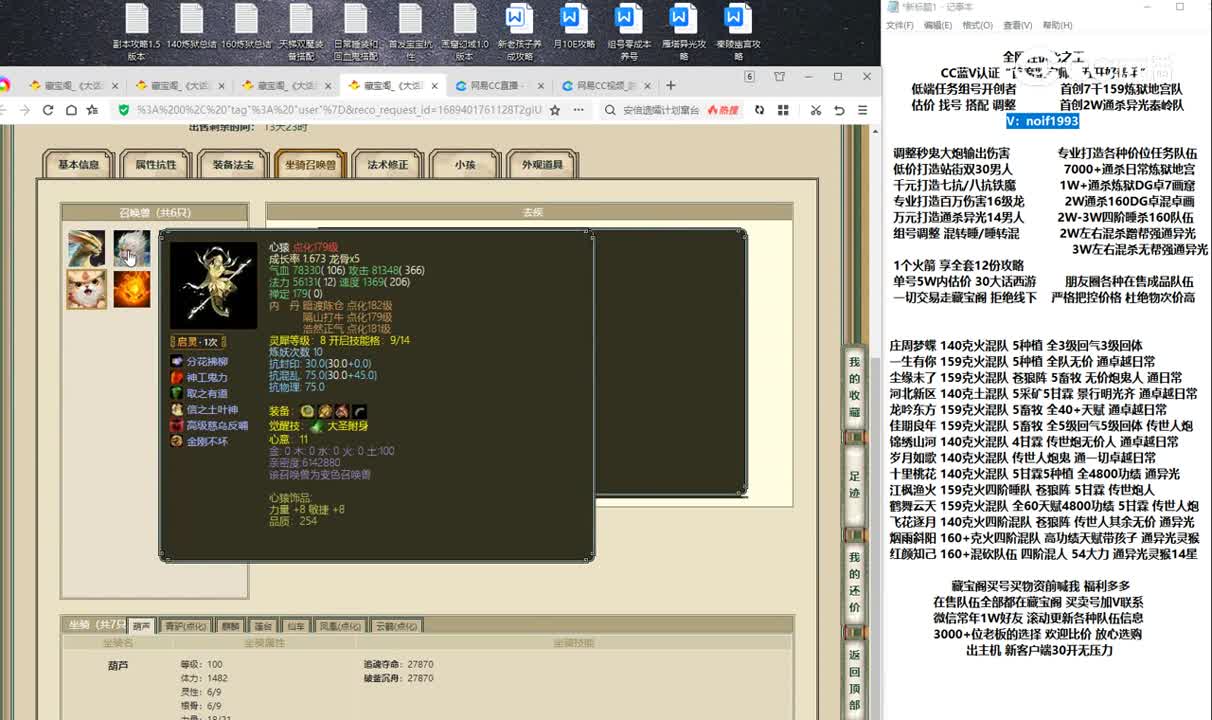
Task: Open desktop file 高窟幻域1.0版本
Action: (465, 32)
